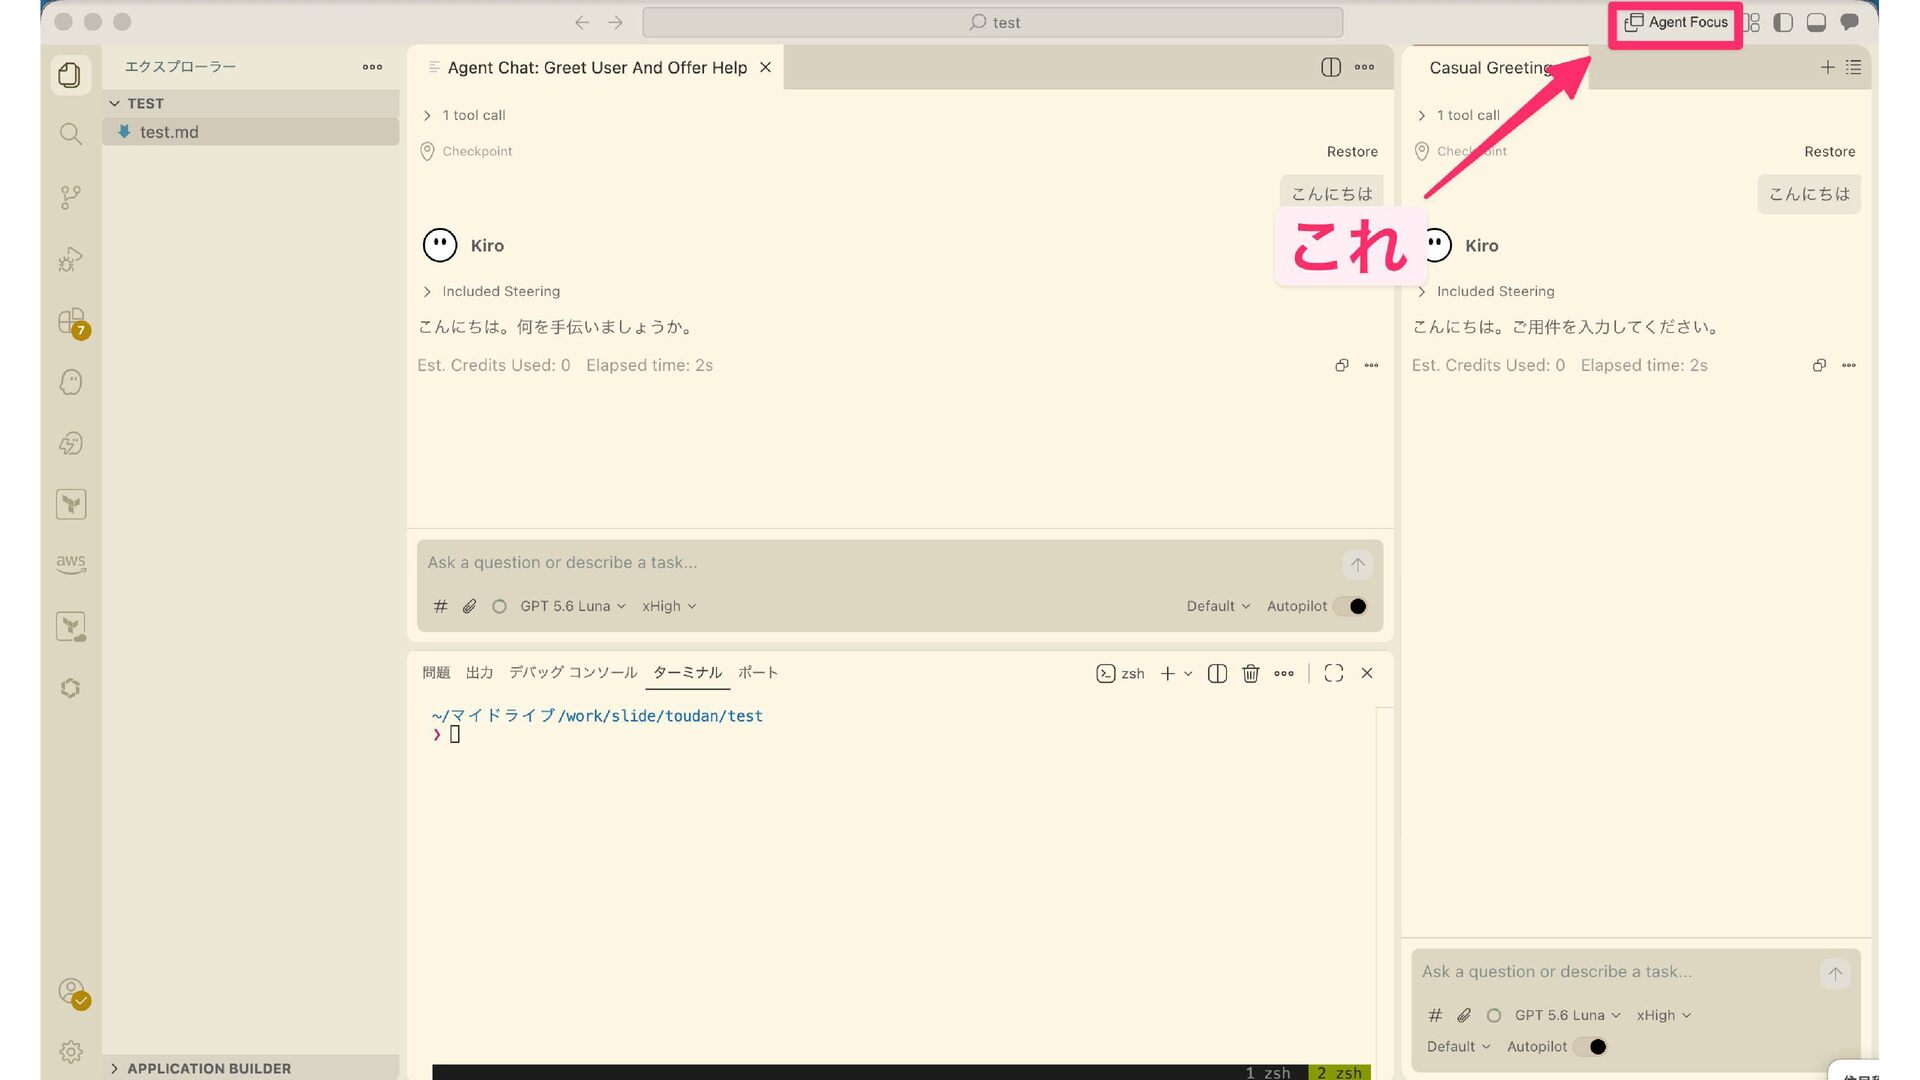Toggle primary sidebar layout icon in title bar
Image resolution: width=1920 pixels, height=1080 pixels.
[1783, 22]
